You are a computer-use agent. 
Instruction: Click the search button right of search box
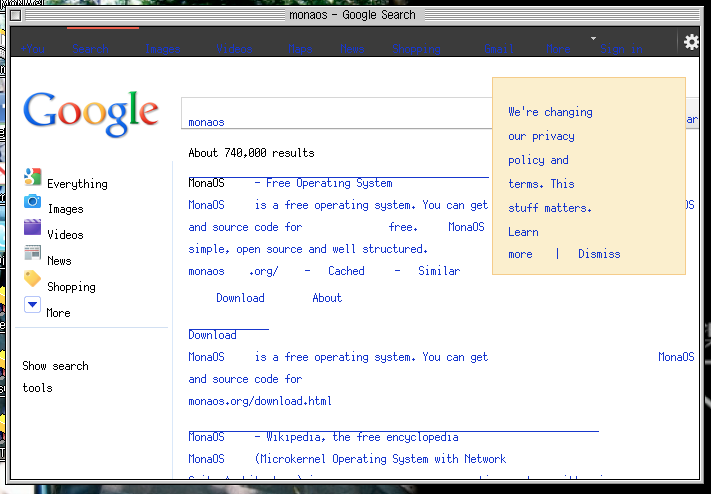tap(692, 113)
